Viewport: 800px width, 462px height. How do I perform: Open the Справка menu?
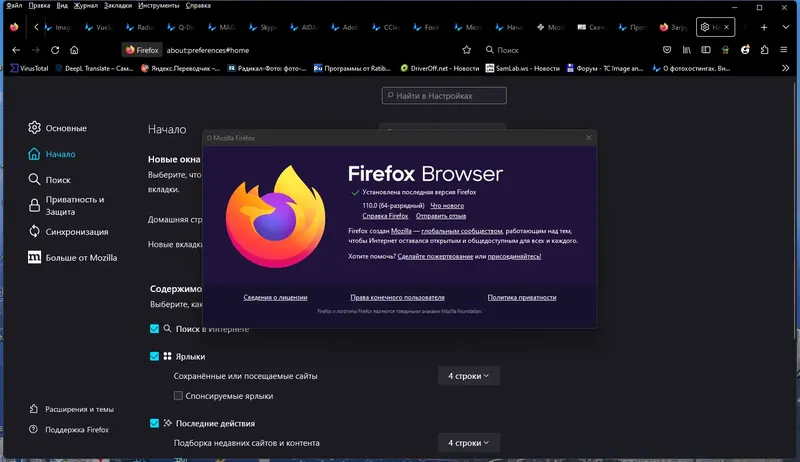click(198, 6)
